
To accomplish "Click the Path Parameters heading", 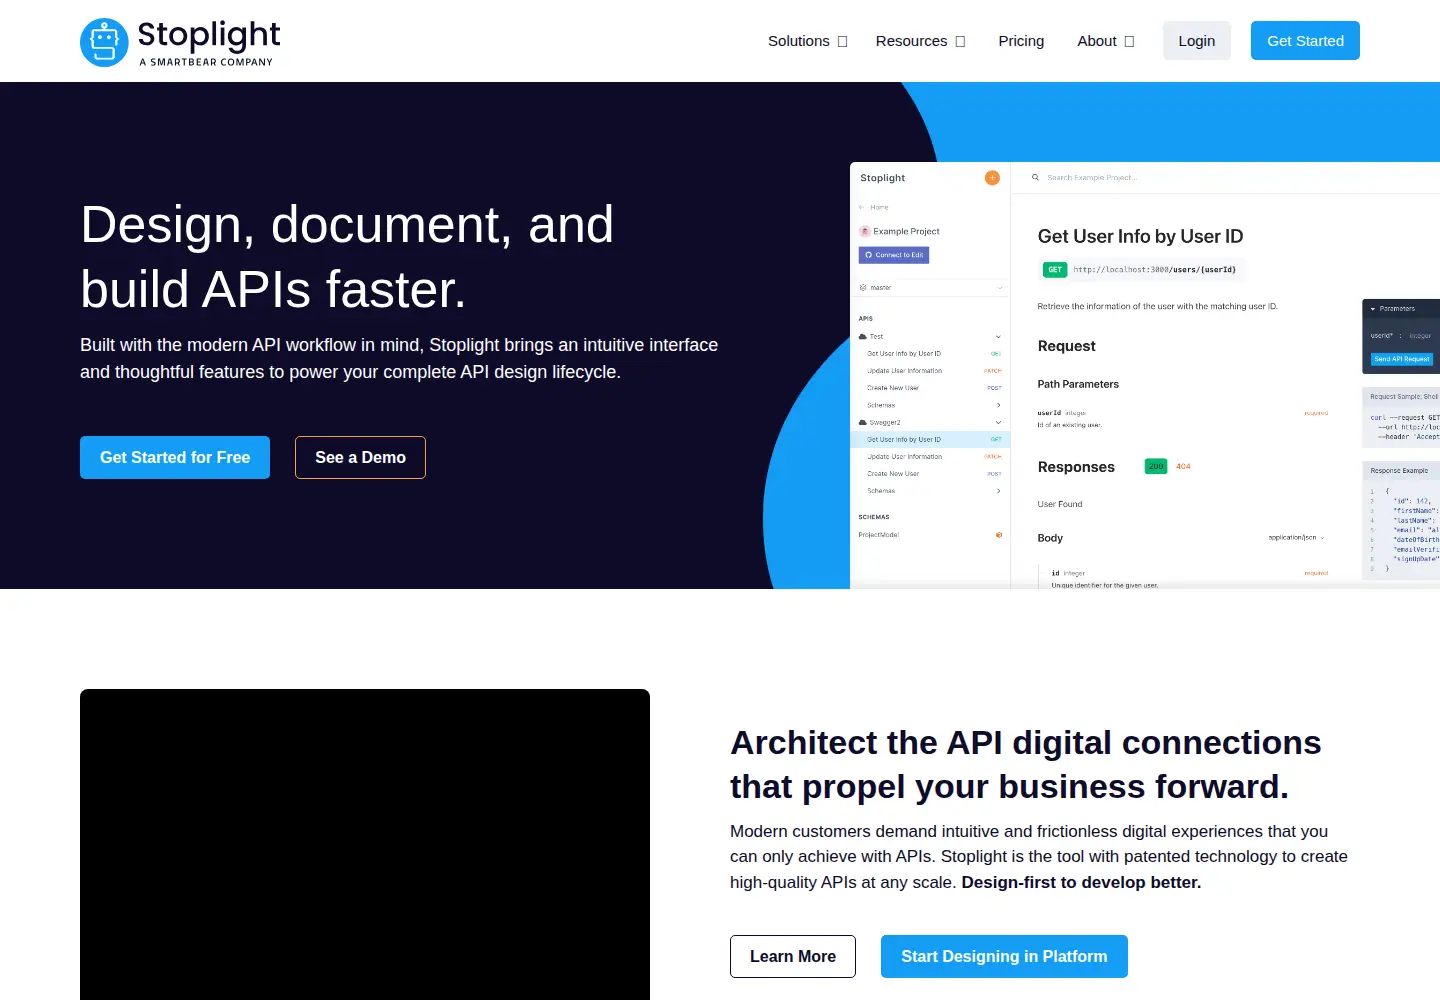I will coord(1078,384).
